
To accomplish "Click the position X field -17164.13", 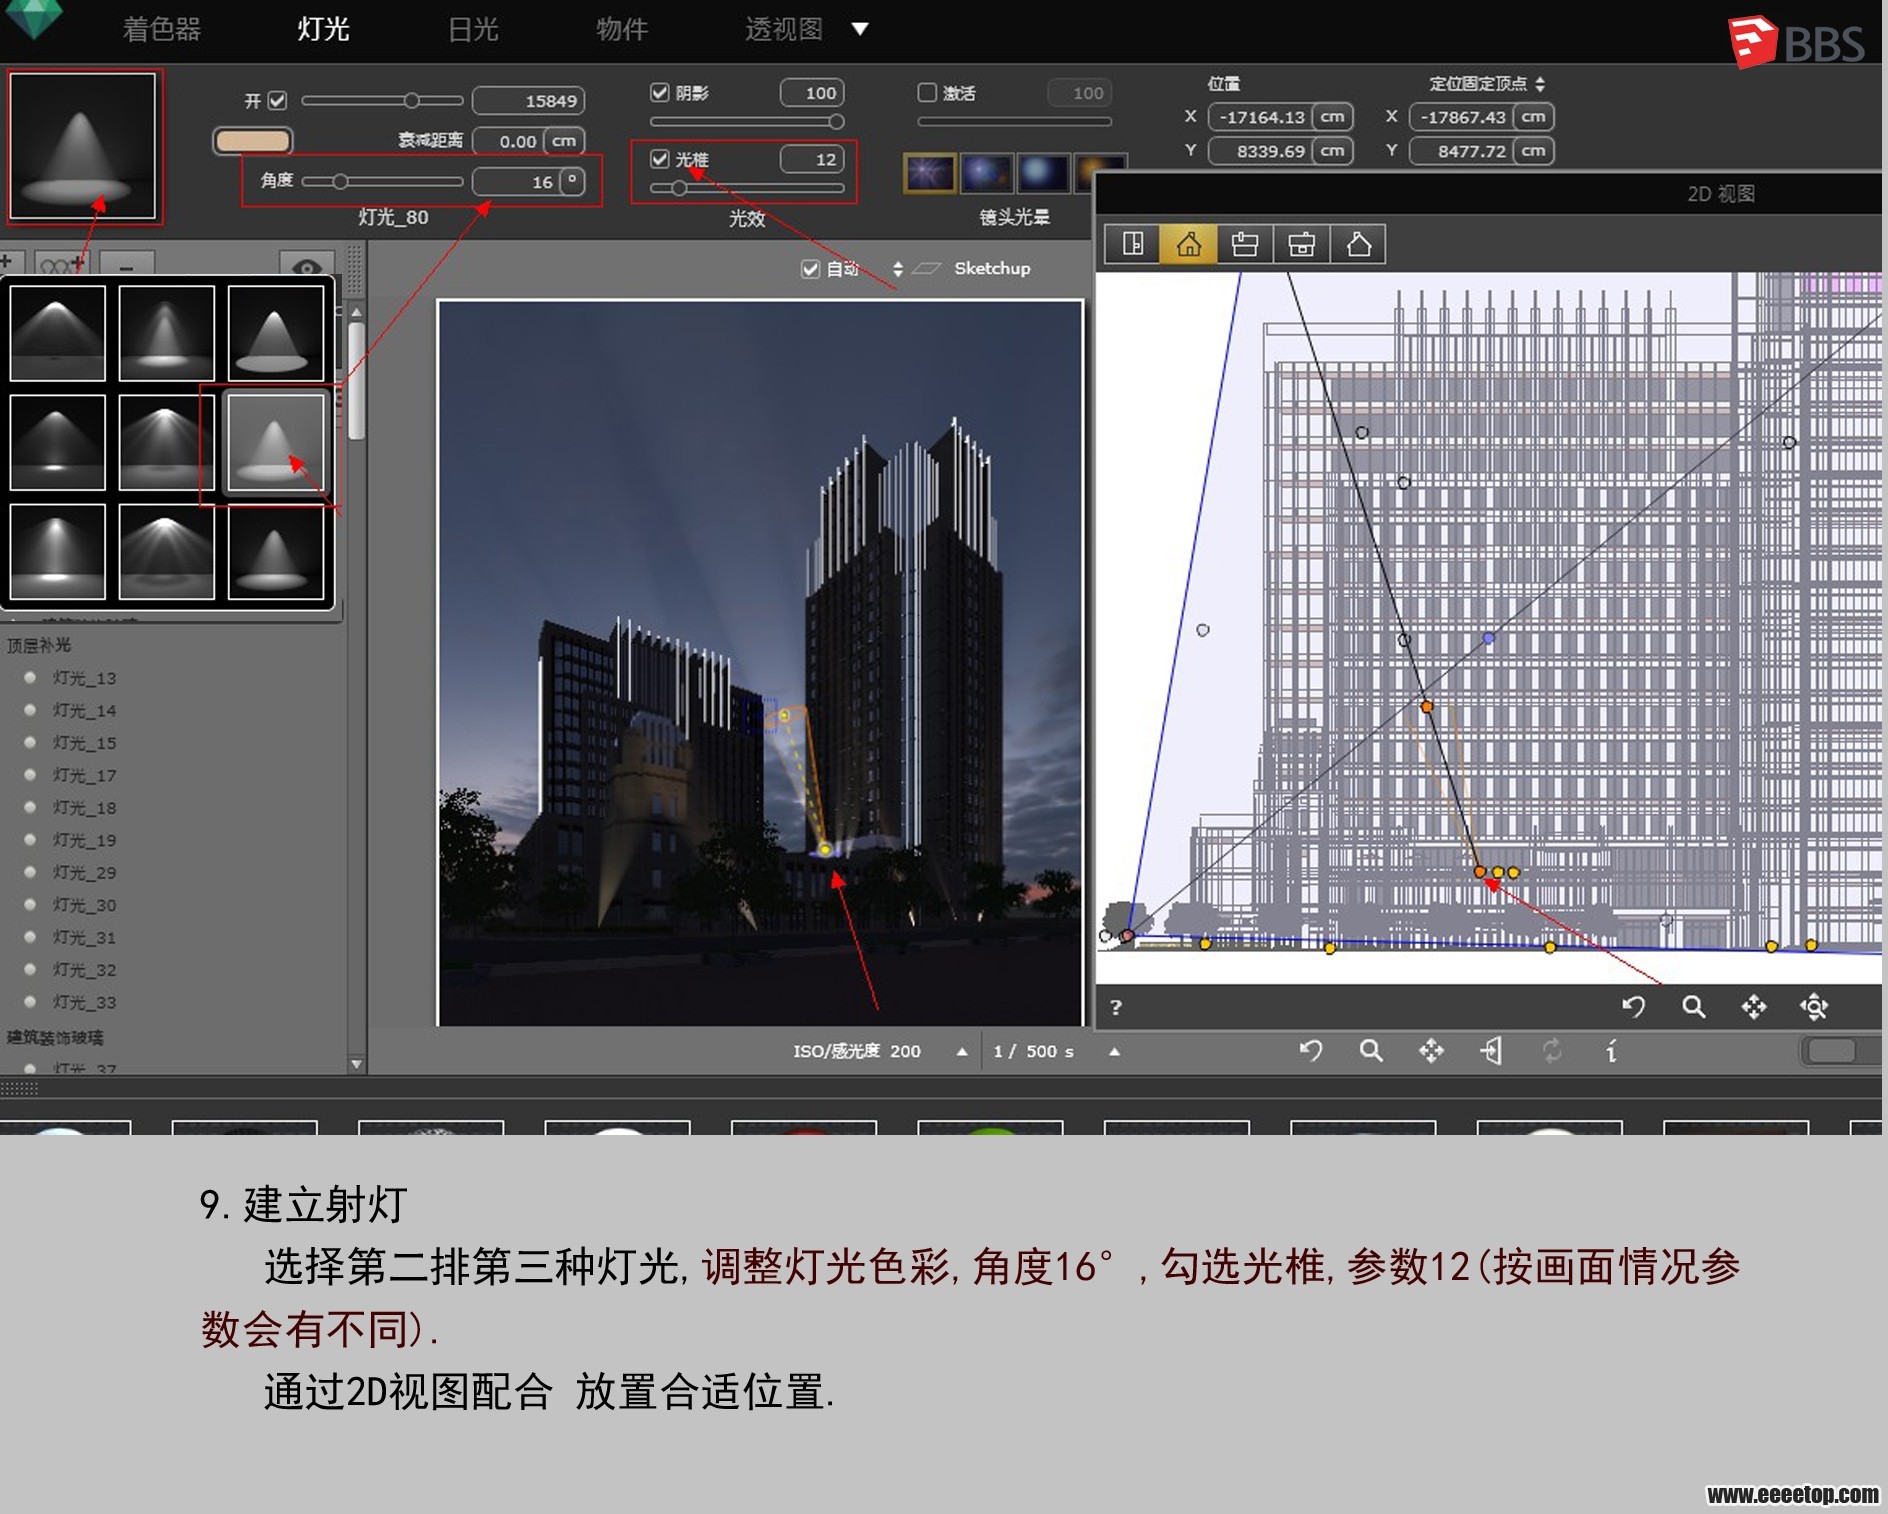I will (x=1260, y=117).
